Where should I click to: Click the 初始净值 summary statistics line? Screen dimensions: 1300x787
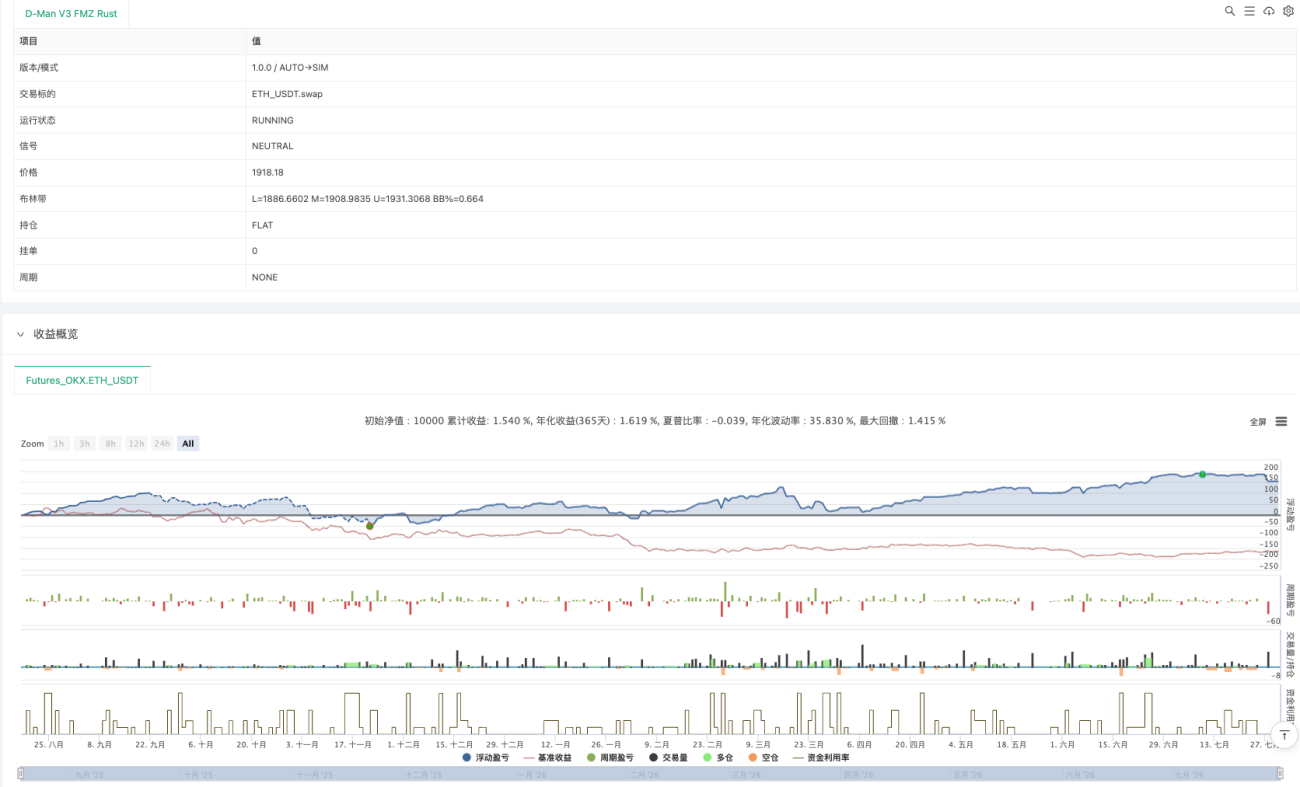coord(655,421)
